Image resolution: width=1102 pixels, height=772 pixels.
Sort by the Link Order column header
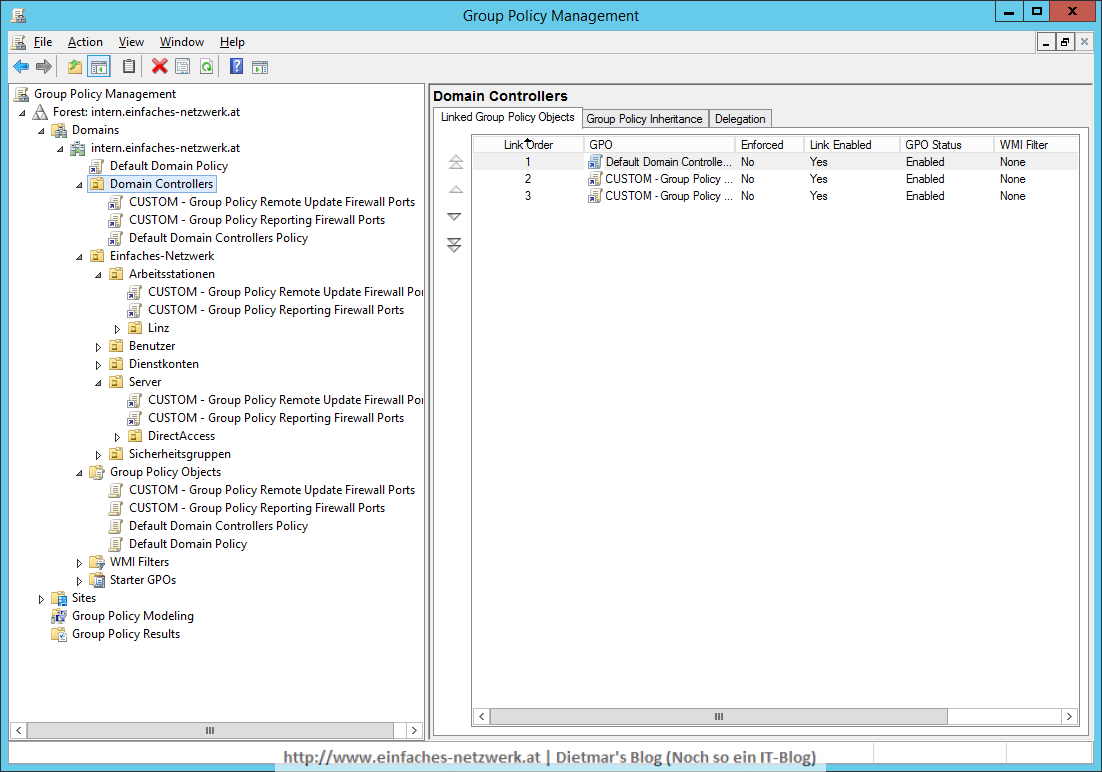529,145
